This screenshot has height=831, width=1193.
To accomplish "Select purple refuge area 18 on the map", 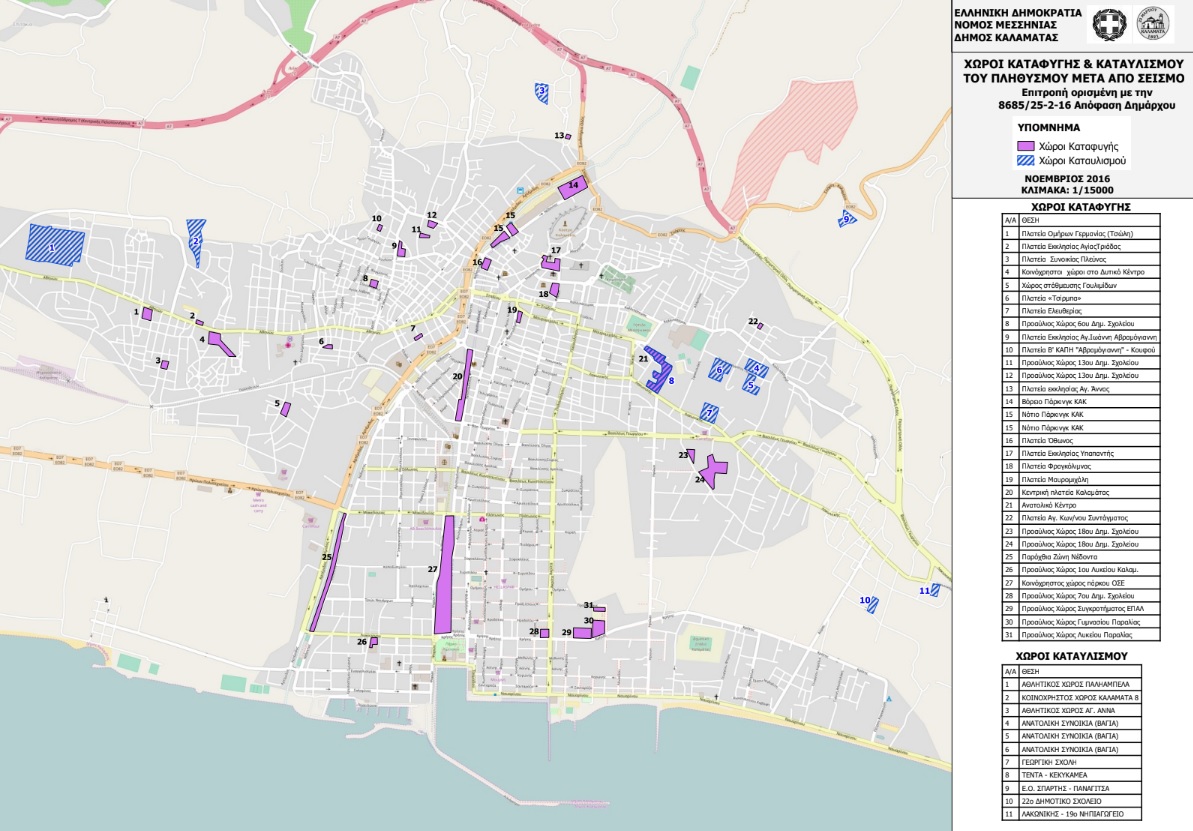I will [555, 290].
